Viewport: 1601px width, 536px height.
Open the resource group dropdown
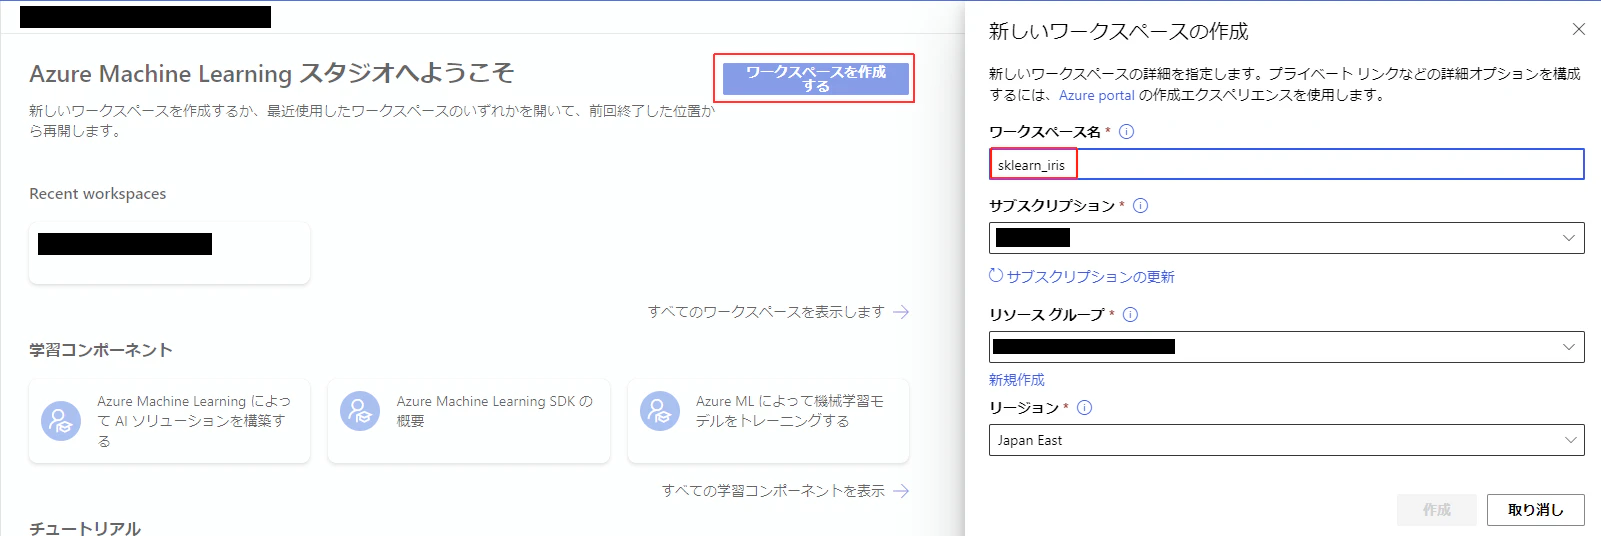1287,347
